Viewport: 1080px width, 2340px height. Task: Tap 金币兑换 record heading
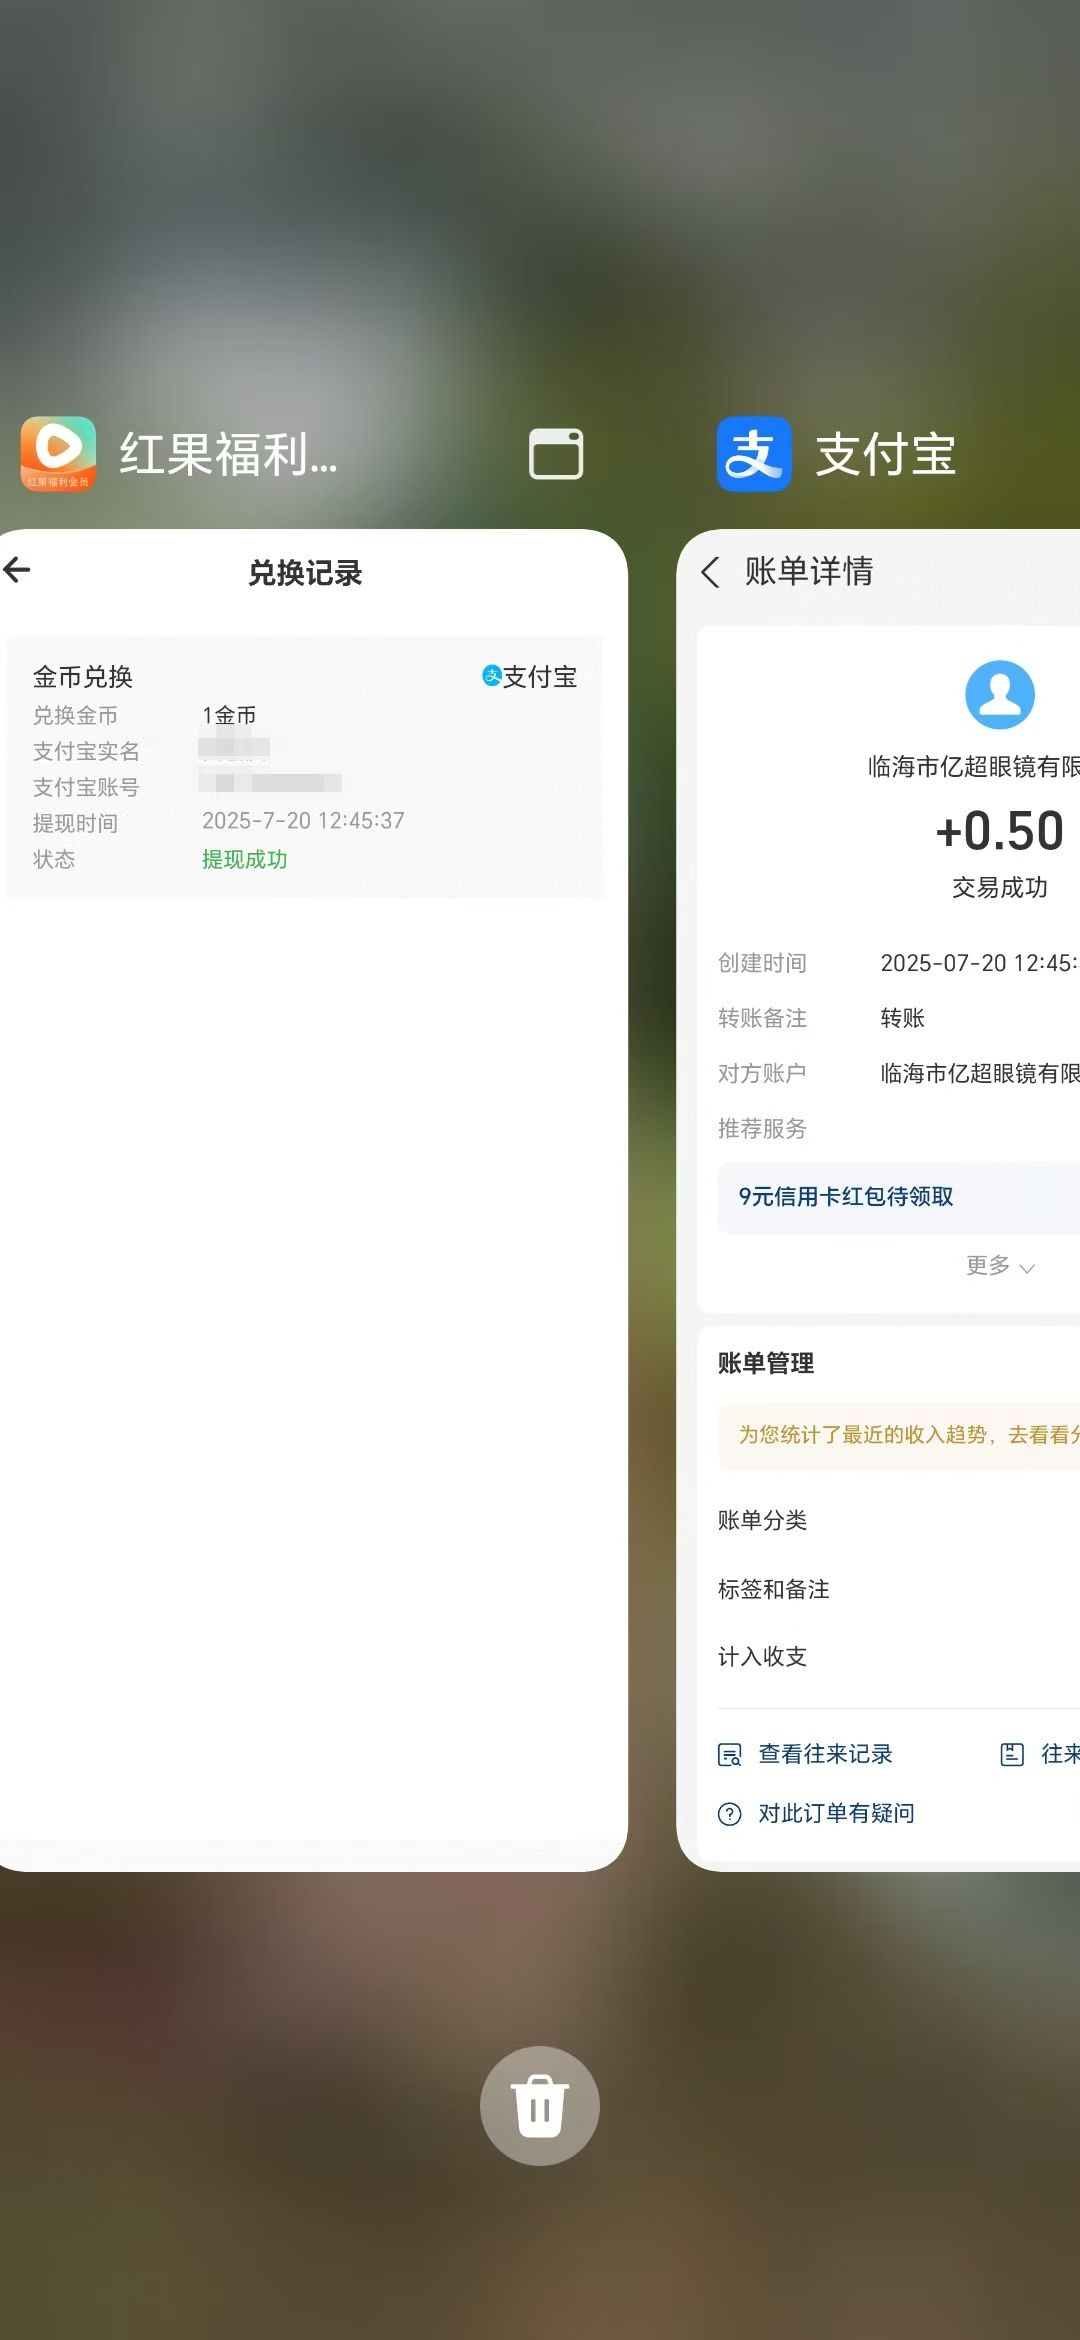tap(83, 677)
